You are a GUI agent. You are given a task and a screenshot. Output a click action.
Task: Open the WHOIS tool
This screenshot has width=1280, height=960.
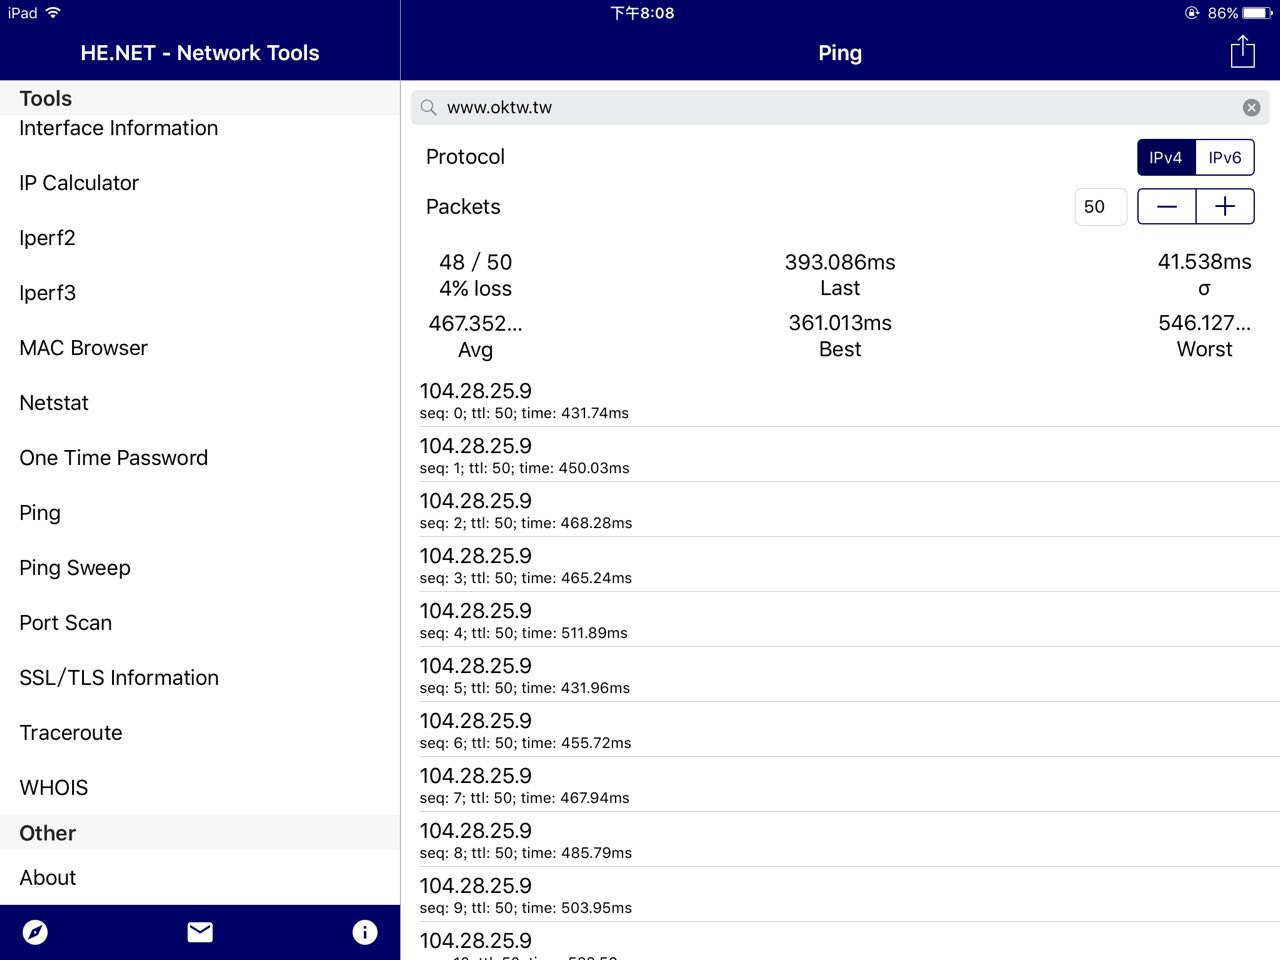(x=200, y=788)
